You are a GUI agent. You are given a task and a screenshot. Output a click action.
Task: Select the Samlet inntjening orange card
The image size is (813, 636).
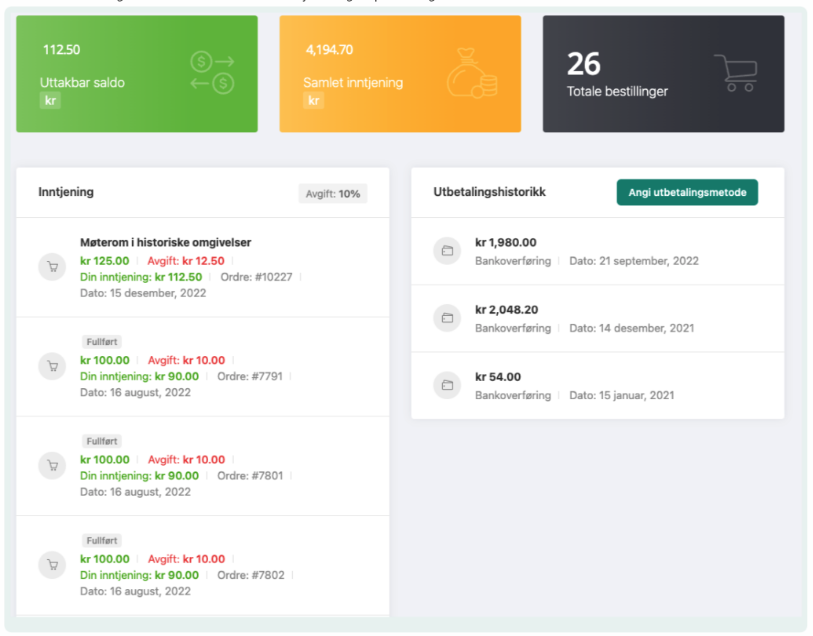(399, 74)
